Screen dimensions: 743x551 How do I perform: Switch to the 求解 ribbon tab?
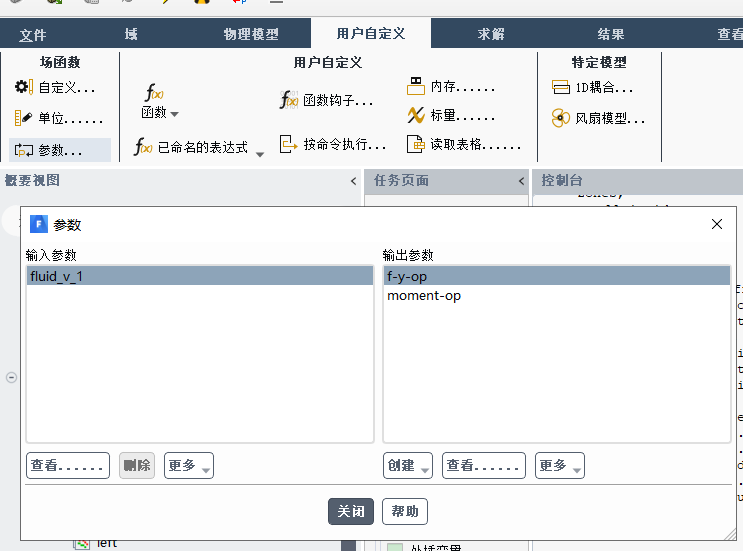pyautogui.click(x=491, y=34)
